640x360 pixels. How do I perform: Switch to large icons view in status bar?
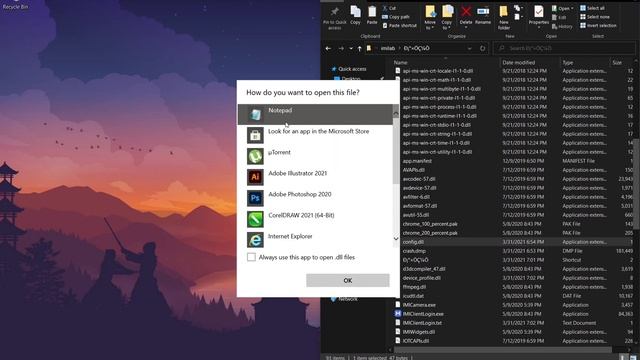pyautogui.click(x=633, y=358)
